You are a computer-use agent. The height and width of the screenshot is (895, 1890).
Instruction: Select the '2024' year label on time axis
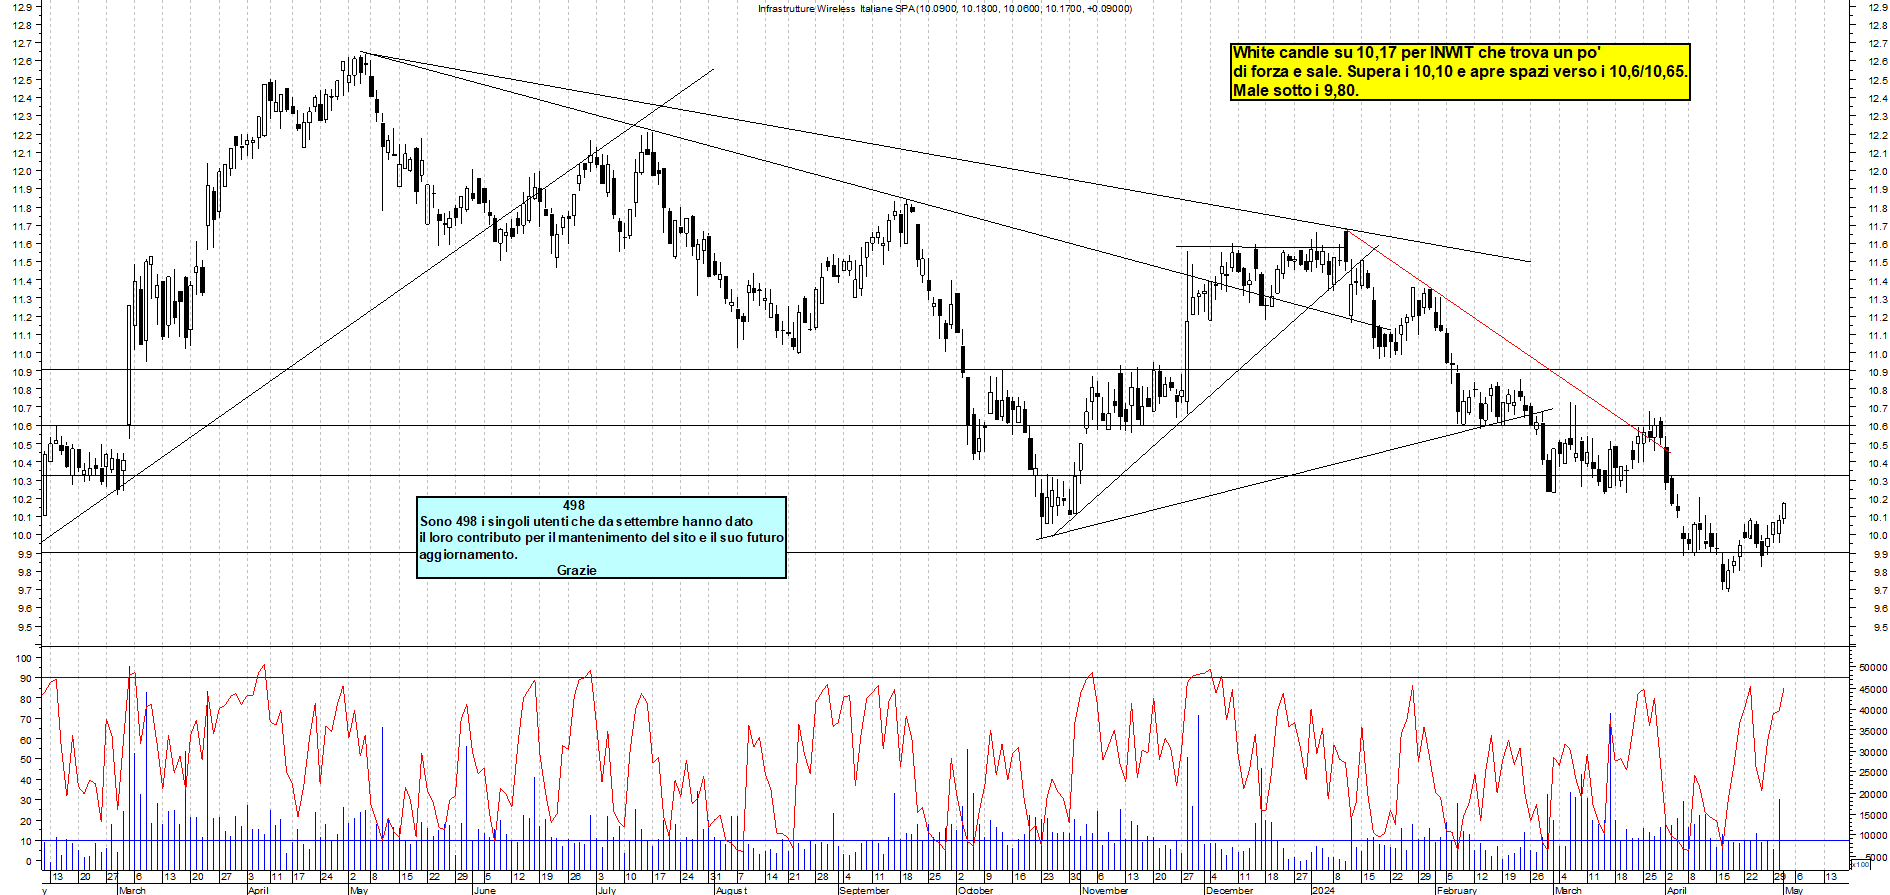[x=1323, y=890]
